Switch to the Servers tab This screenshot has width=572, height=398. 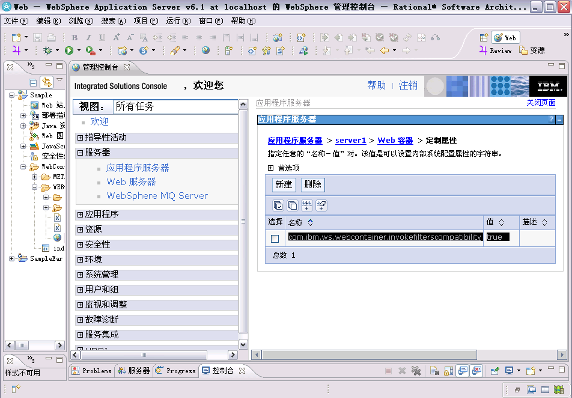pyautogui.click(x=135, y=371)
